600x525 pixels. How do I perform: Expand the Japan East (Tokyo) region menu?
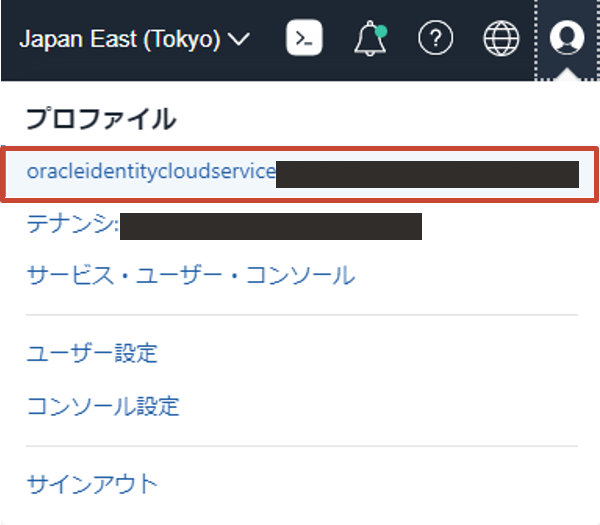(x=120, y=40)
